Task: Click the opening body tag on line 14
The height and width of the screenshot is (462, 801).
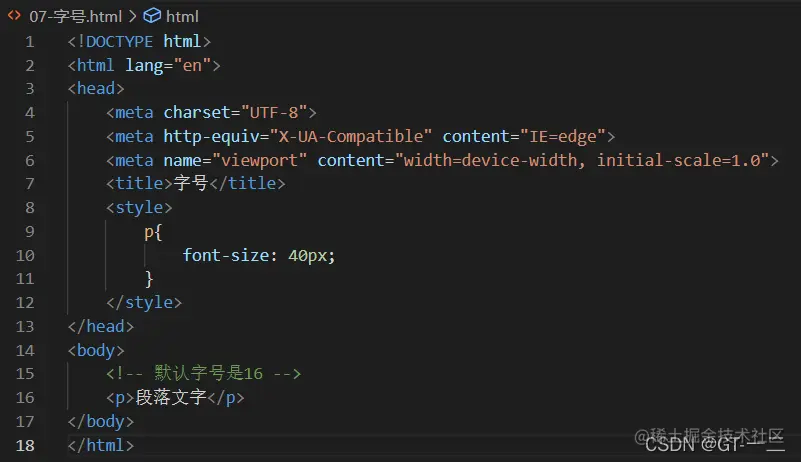Action: tap(96, 351)
